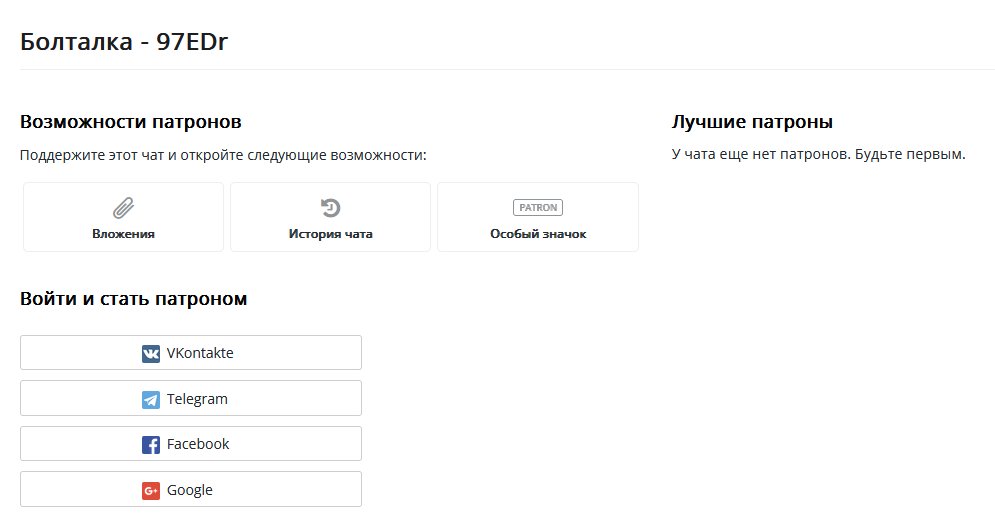Sign in with the VKontakte button

191,353
